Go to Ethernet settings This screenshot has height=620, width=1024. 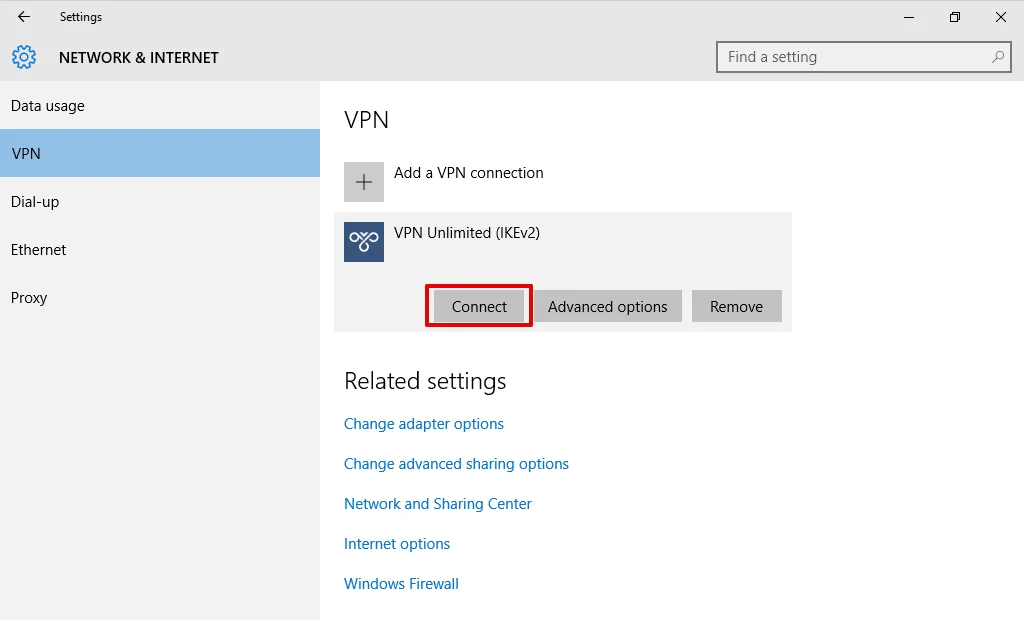point(39,250)
